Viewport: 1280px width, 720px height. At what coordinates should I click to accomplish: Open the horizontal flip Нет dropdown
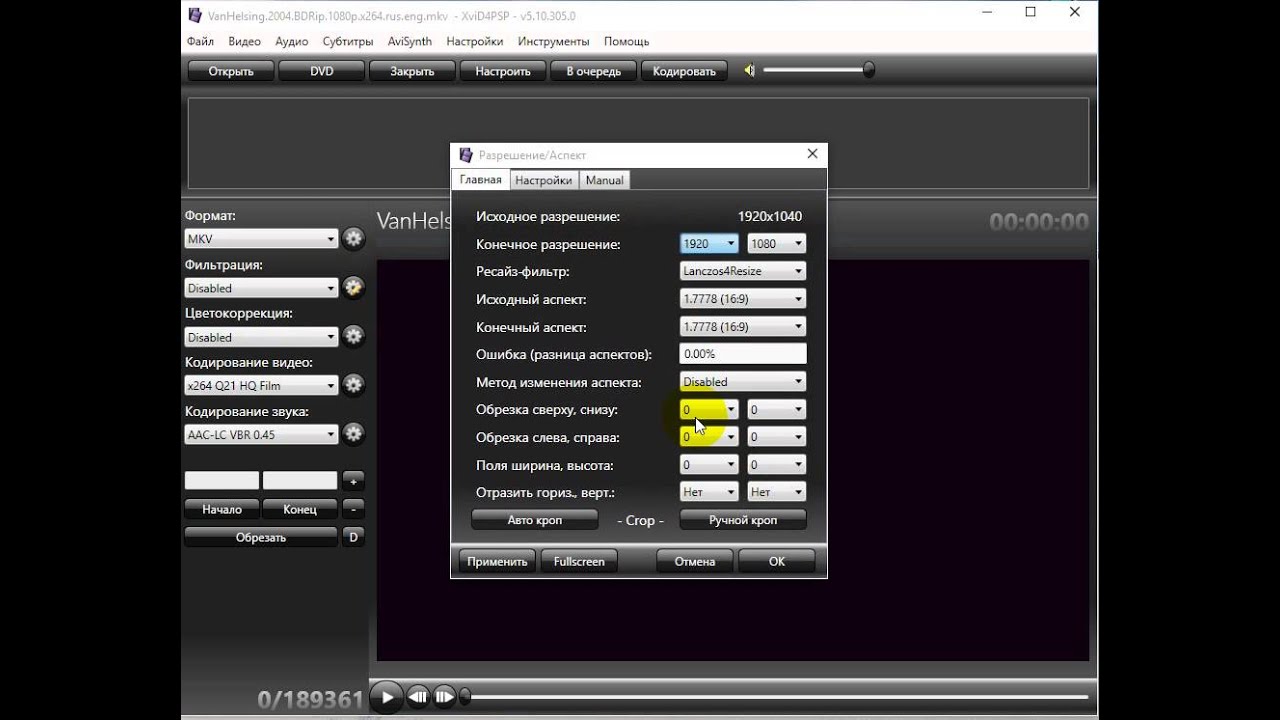coord(709,492)
